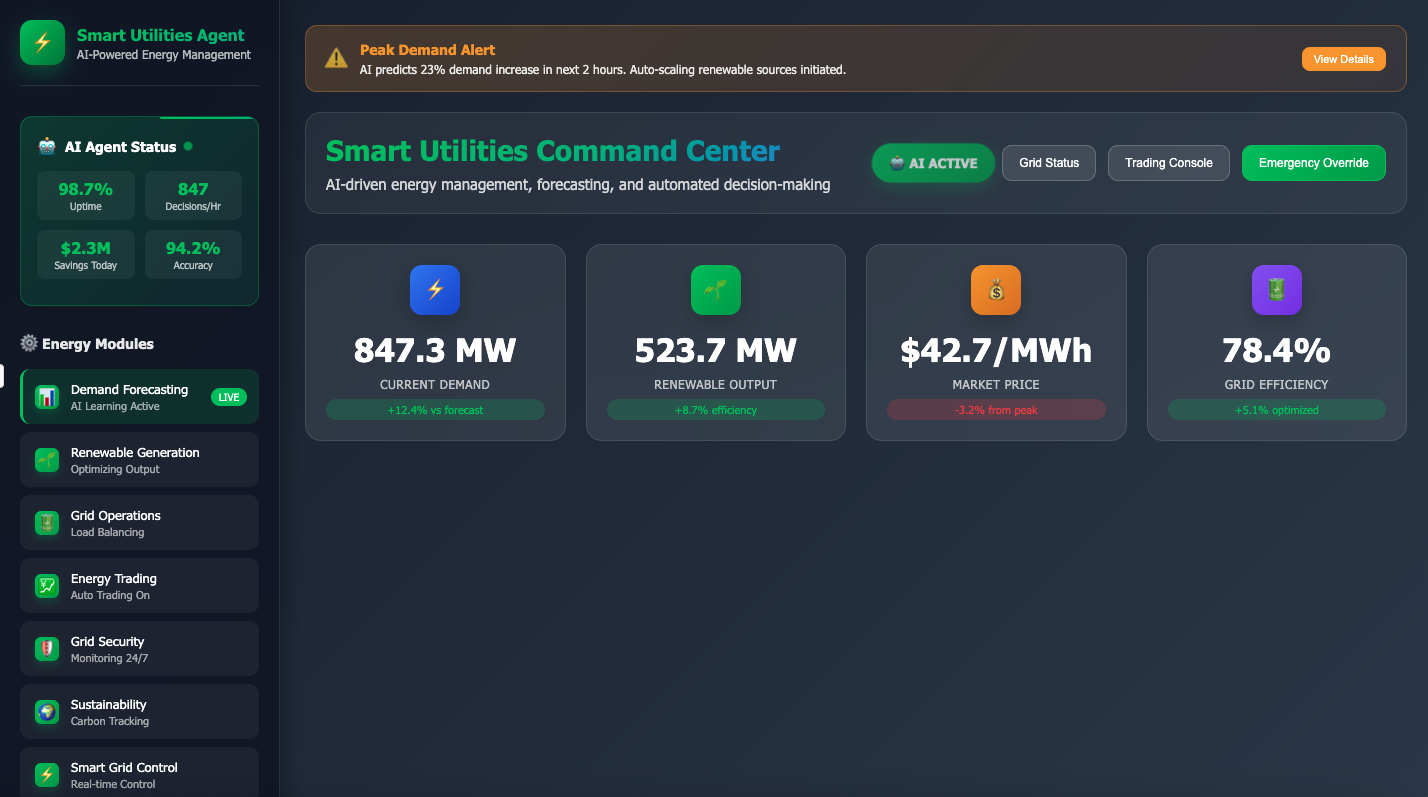
Task: Click the Grid Operations battery icon
Action: (47, 523)
